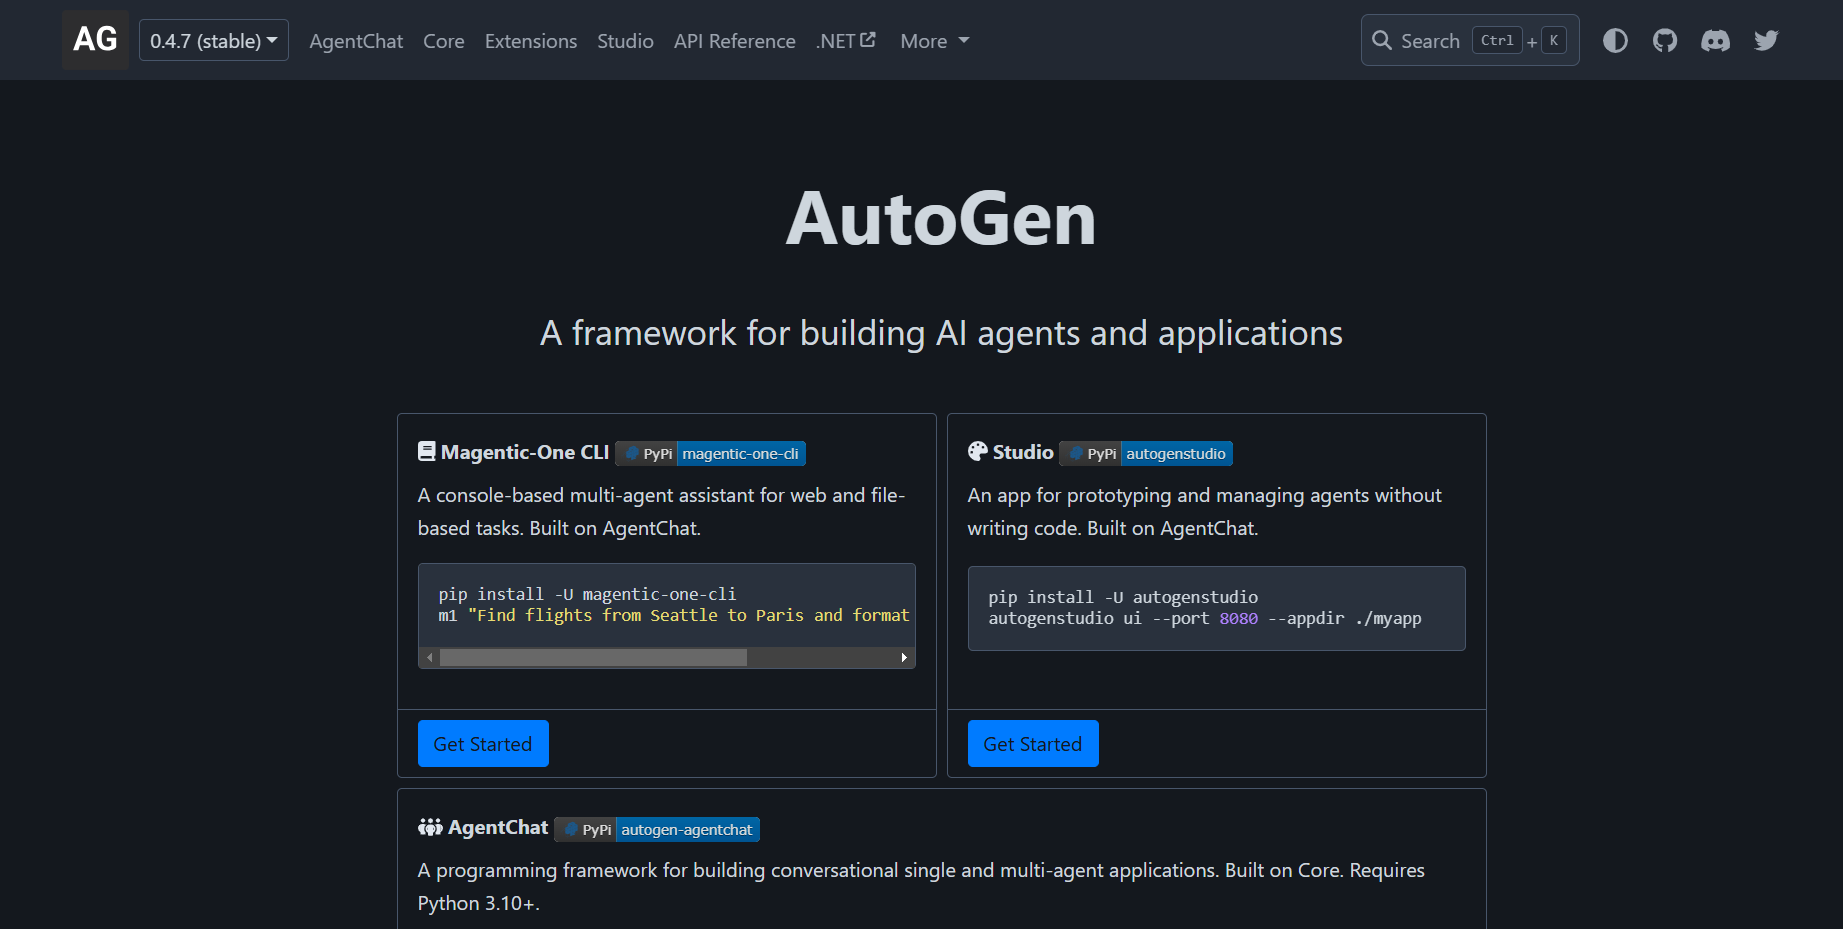Click the Ctrl key hint in search
This screenshot has height=929, width=1843.
coord(1497,40)
